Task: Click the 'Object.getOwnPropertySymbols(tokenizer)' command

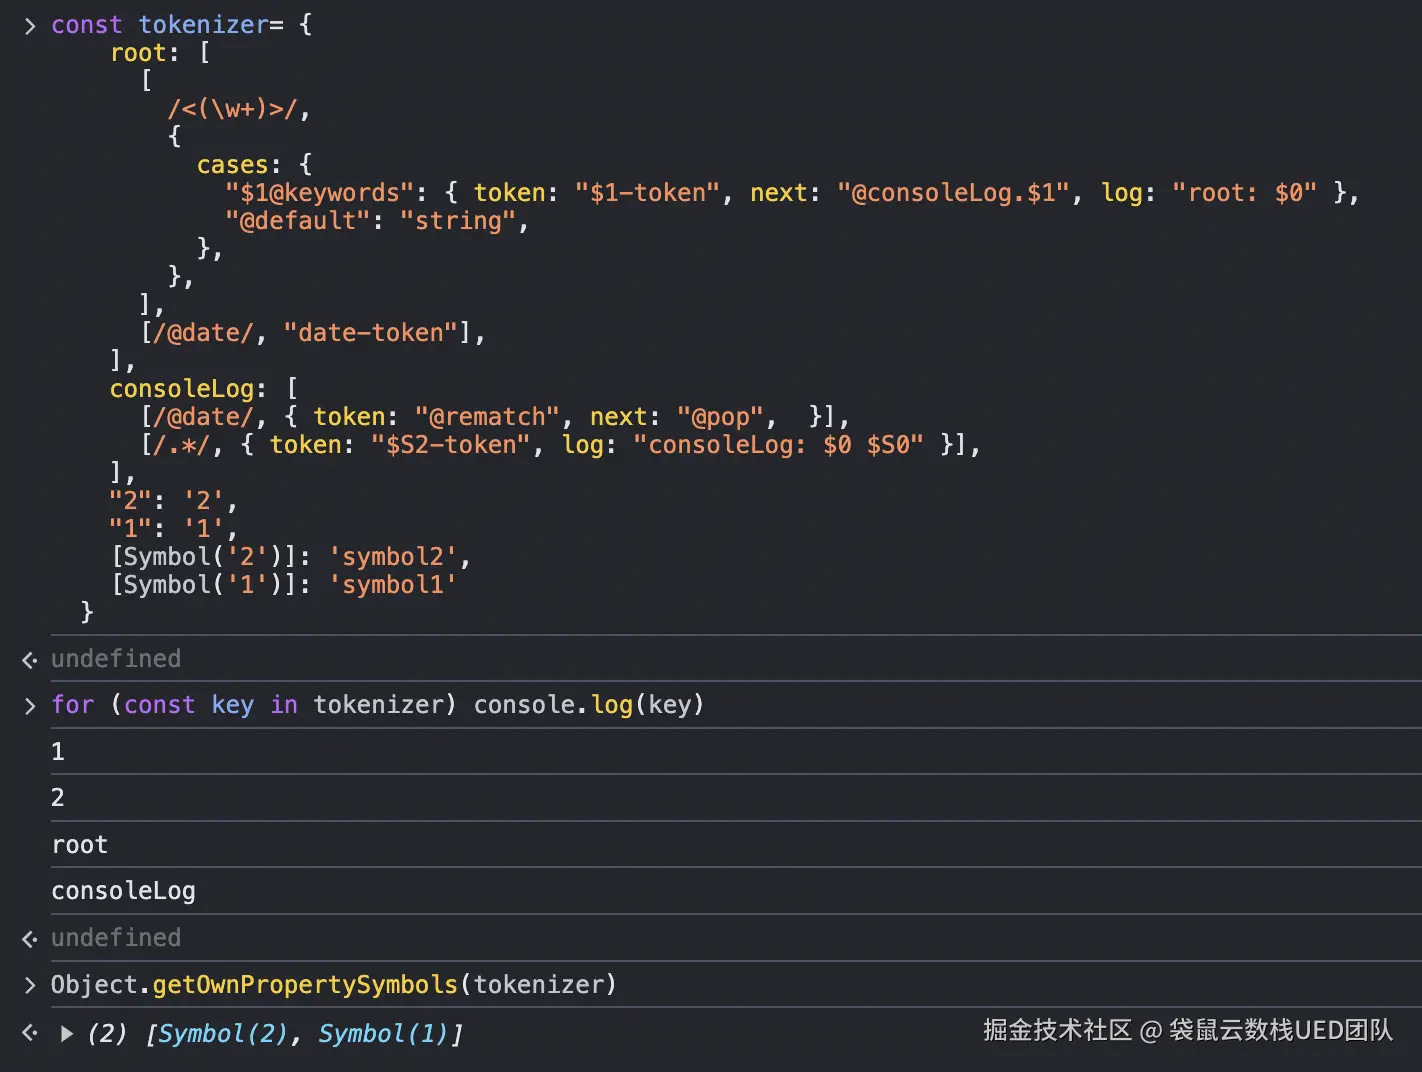Action: point(334,984)
